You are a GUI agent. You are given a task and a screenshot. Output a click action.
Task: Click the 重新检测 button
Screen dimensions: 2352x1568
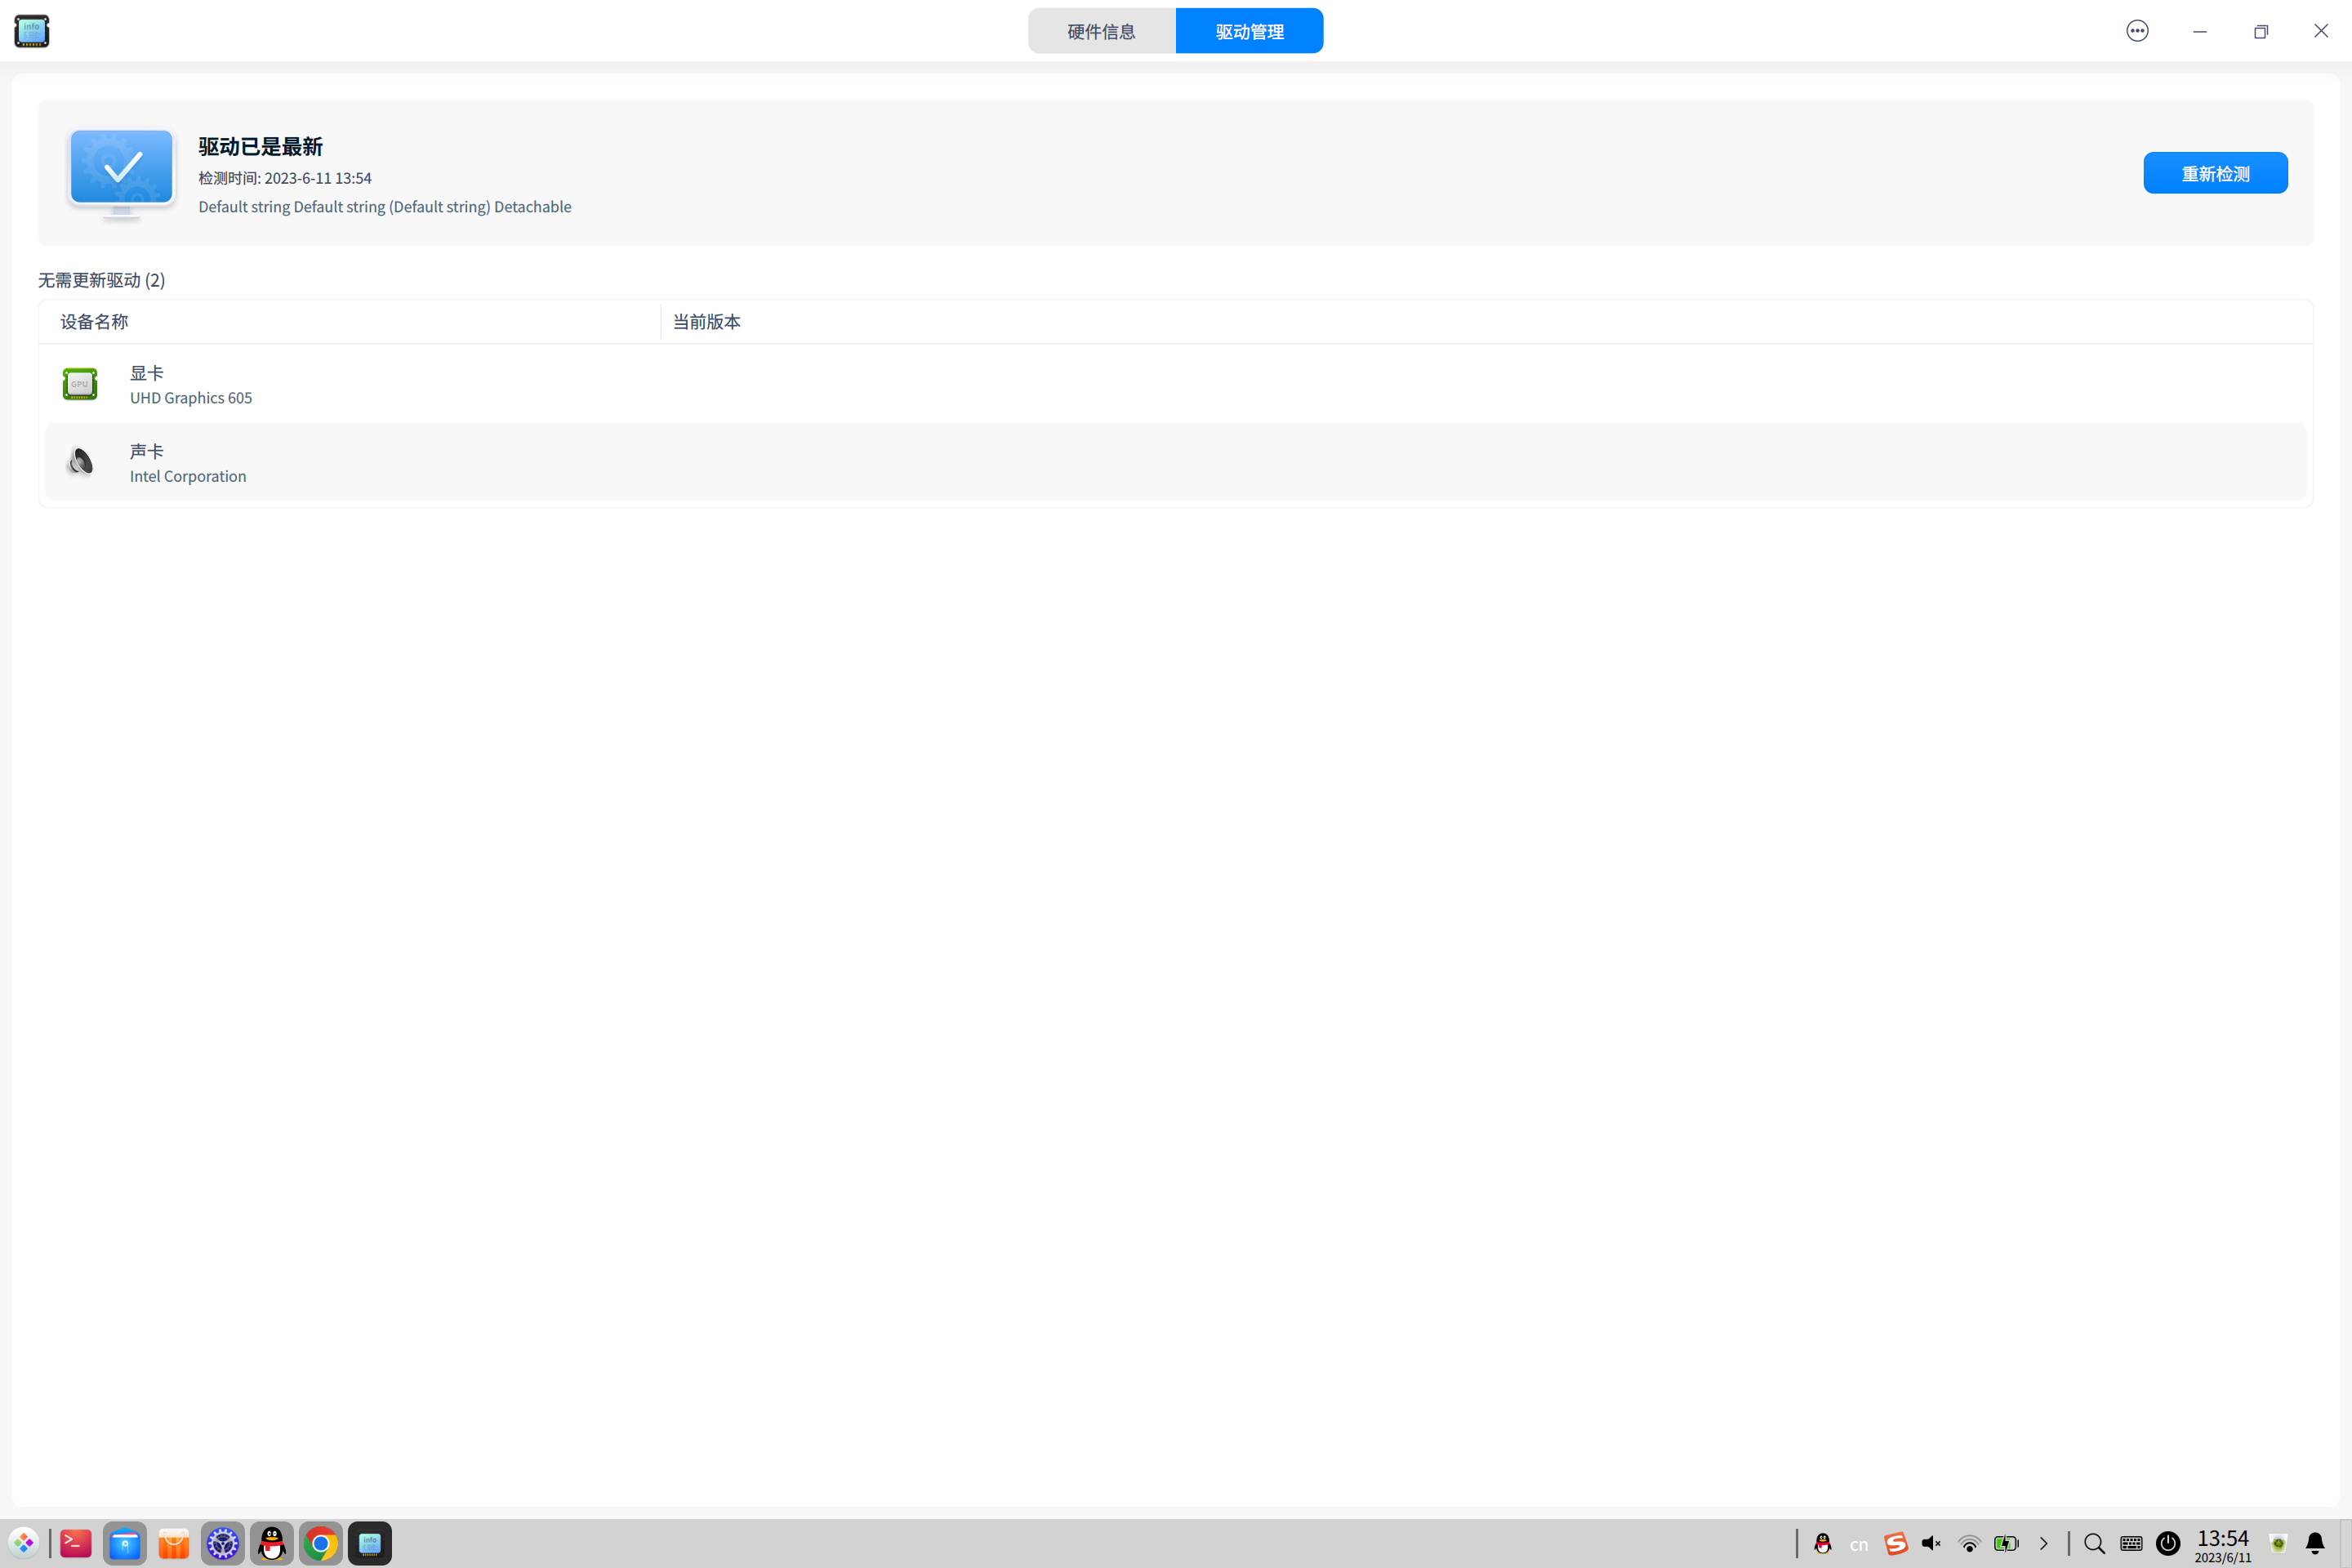point(2214,173)
